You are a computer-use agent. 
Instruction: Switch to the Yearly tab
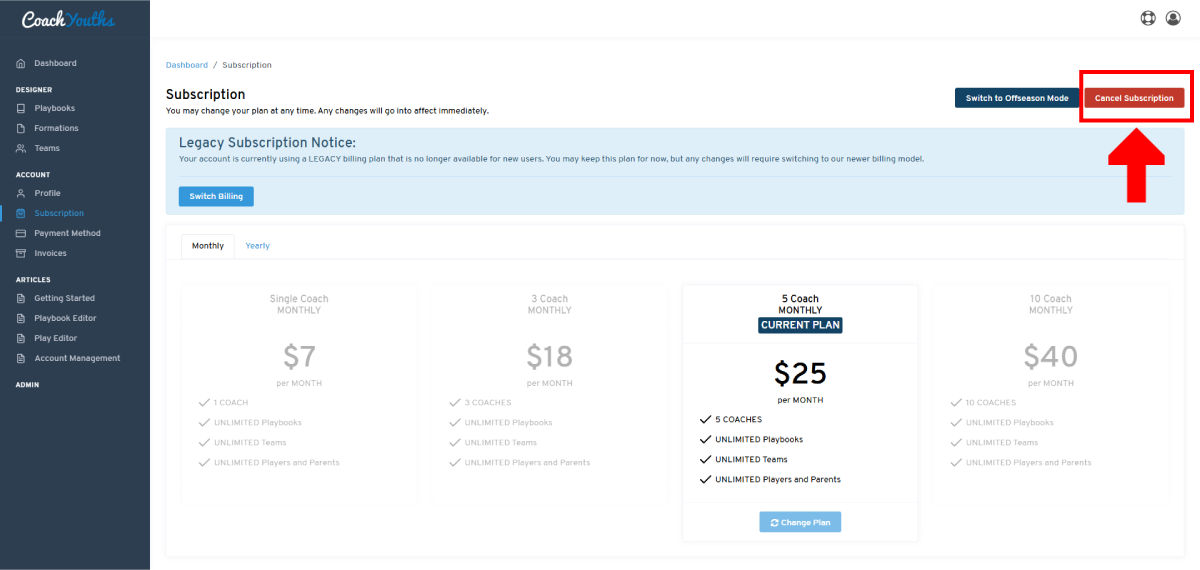258,246
